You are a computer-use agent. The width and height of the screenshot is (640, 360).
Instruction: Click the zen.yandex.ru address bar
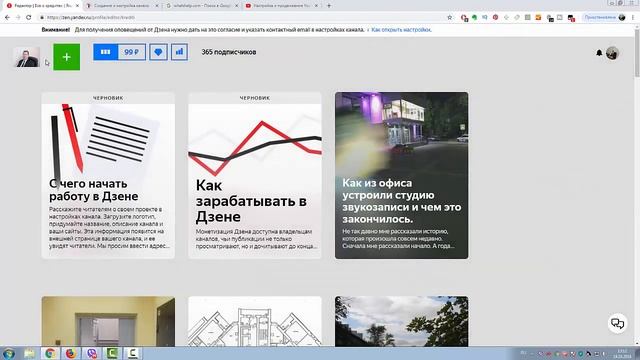pyautogui.click(x=245, y=17)
